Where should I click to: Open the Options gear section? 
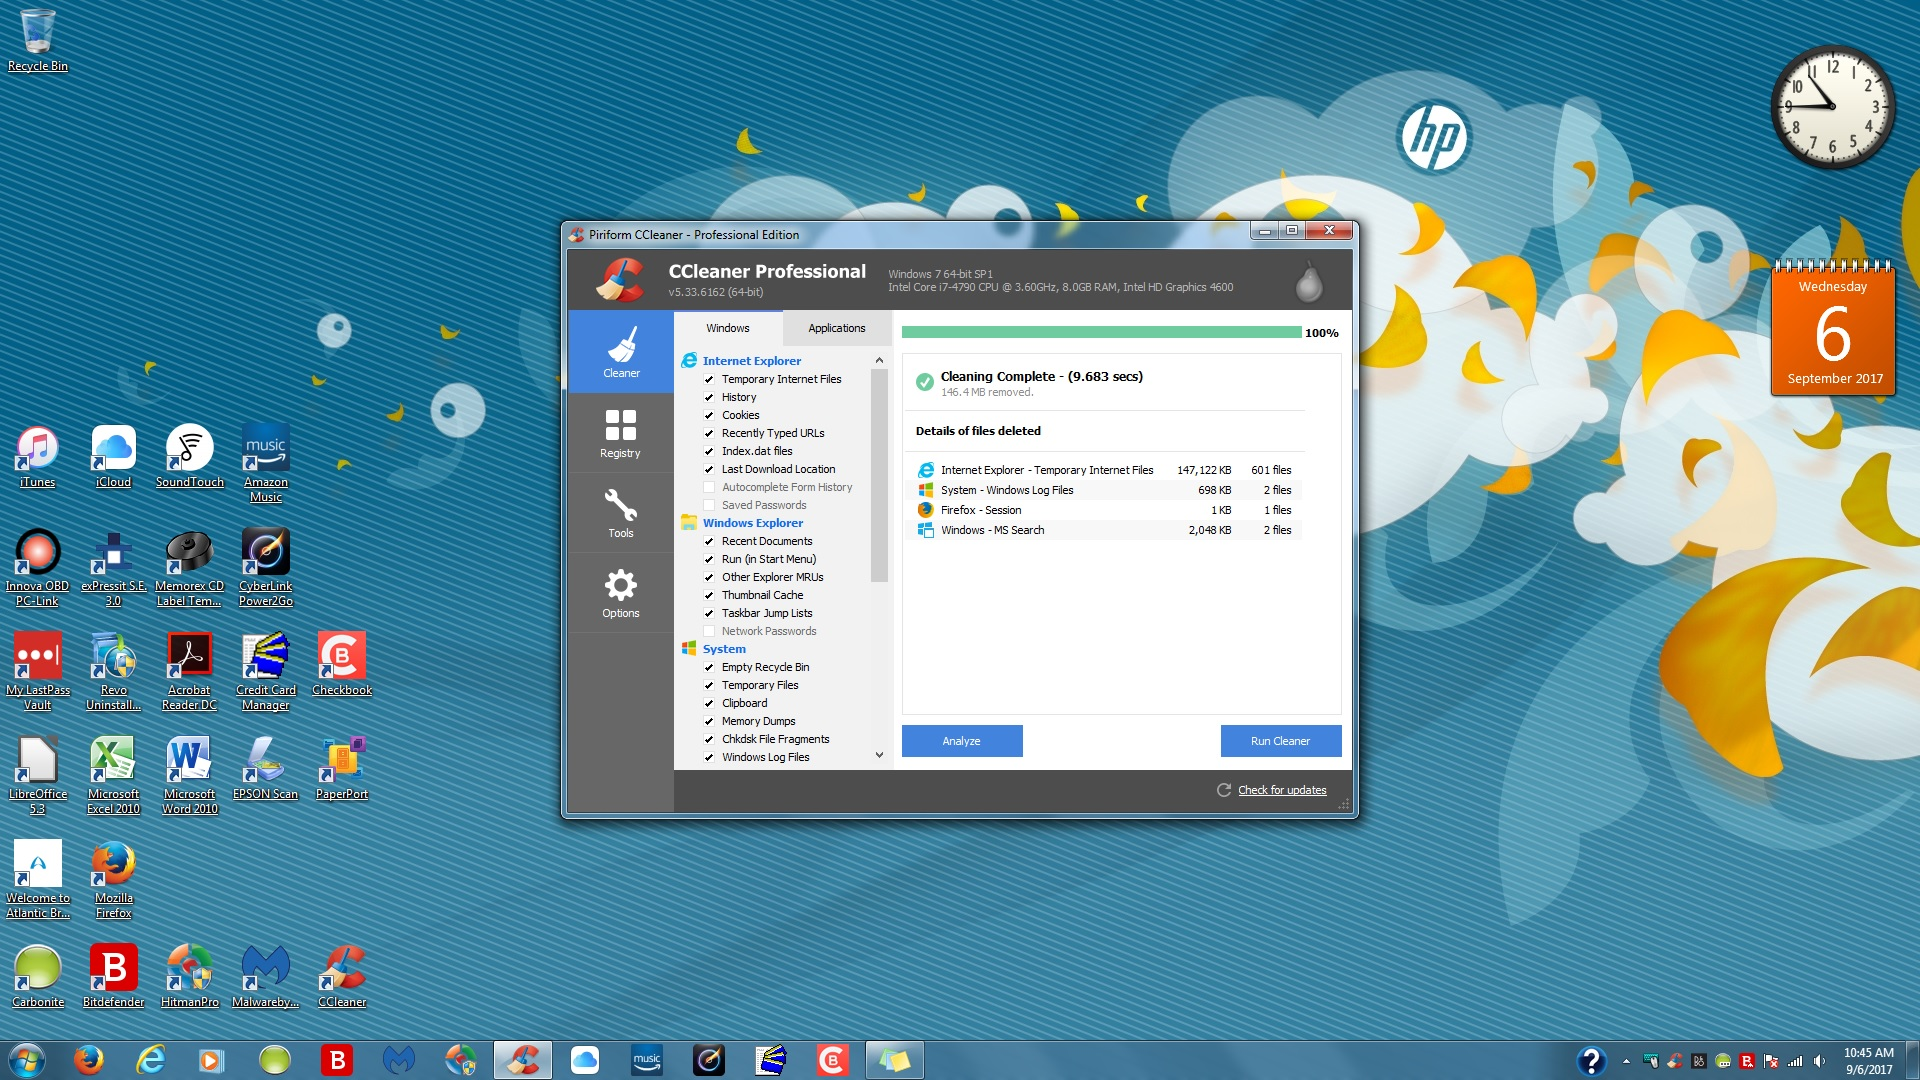[620, 592]
